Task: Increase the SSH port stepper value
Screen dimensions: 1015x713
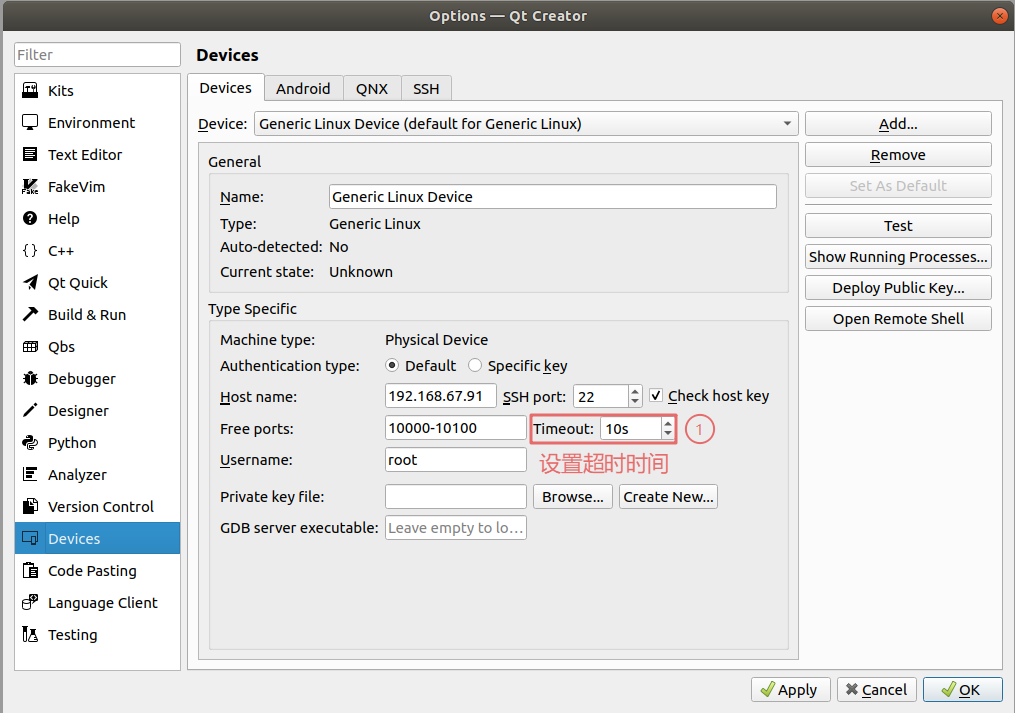Action: (635, 391)
